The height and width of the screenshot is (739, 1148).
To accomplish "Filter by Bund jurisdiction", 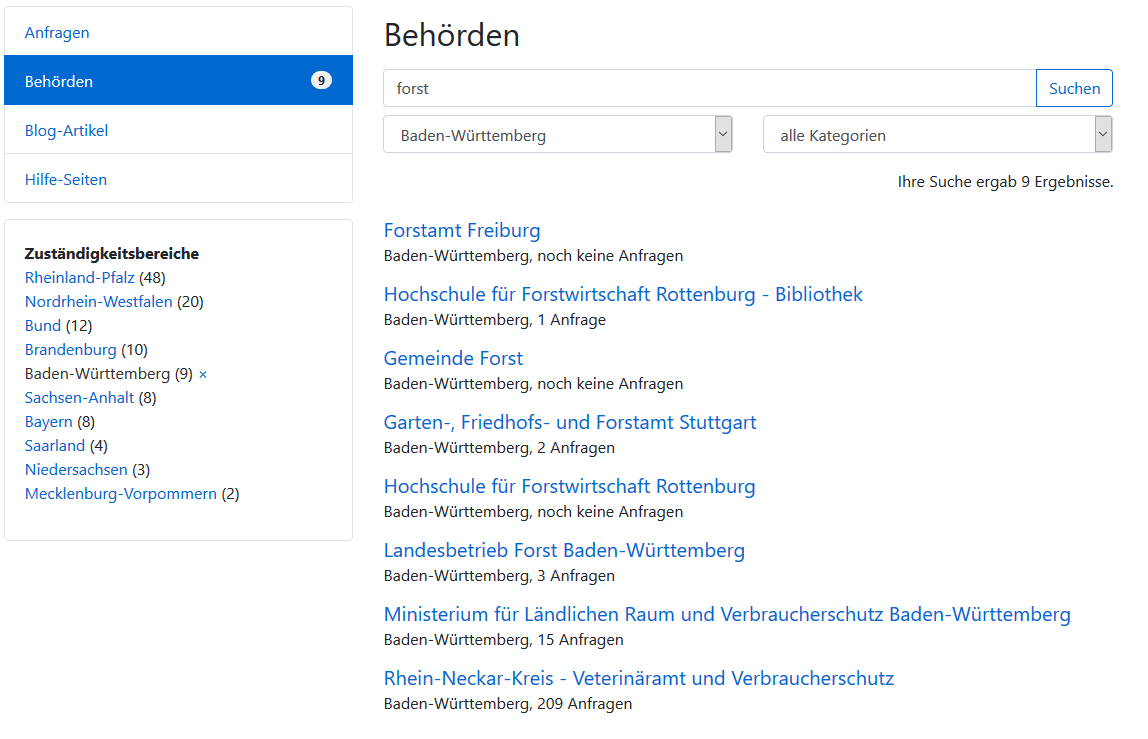I will point(42,326).
